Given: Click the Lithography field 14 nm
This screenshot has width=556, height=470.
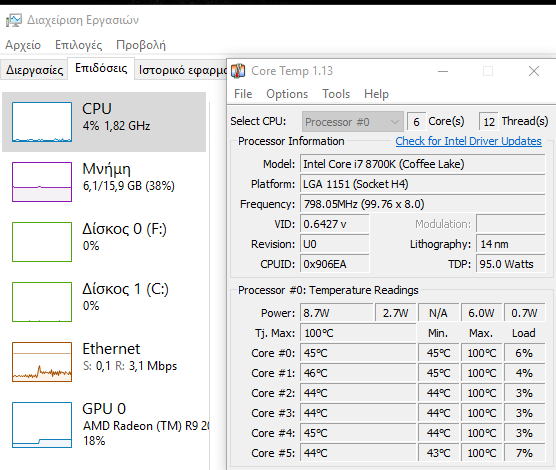Looking at the screenshot, I should (511, 244).
